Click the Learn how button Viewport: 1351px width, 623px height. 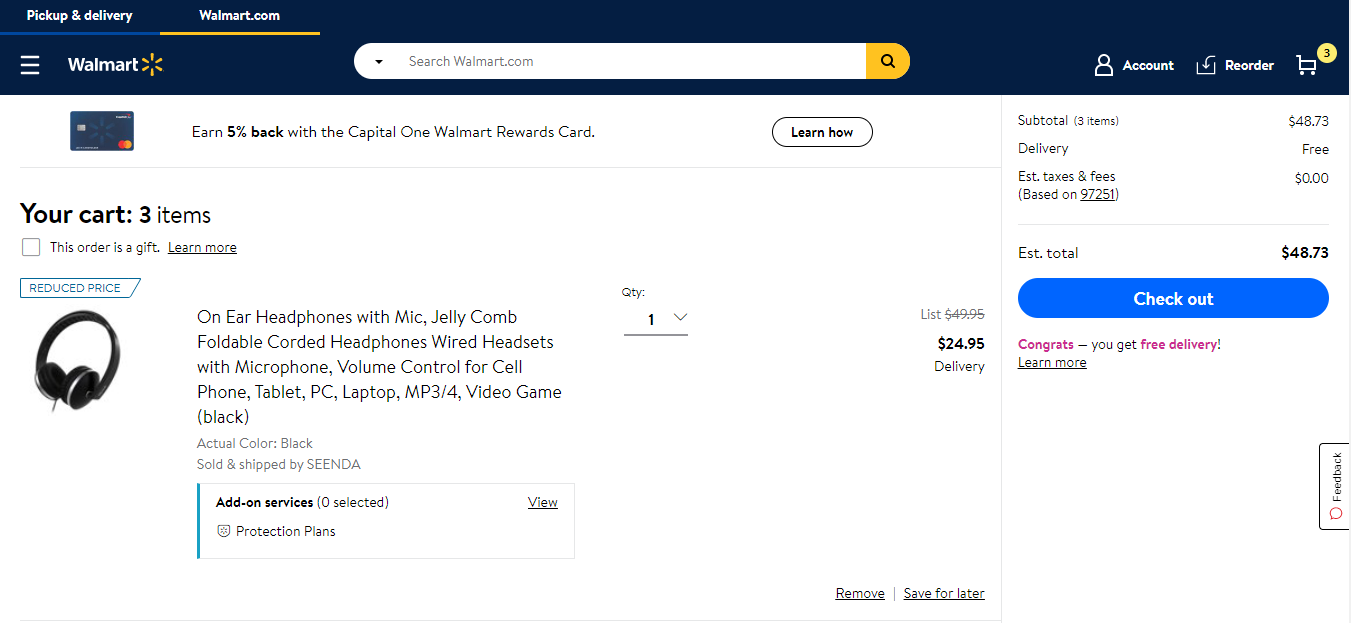(x=822, y=132)
